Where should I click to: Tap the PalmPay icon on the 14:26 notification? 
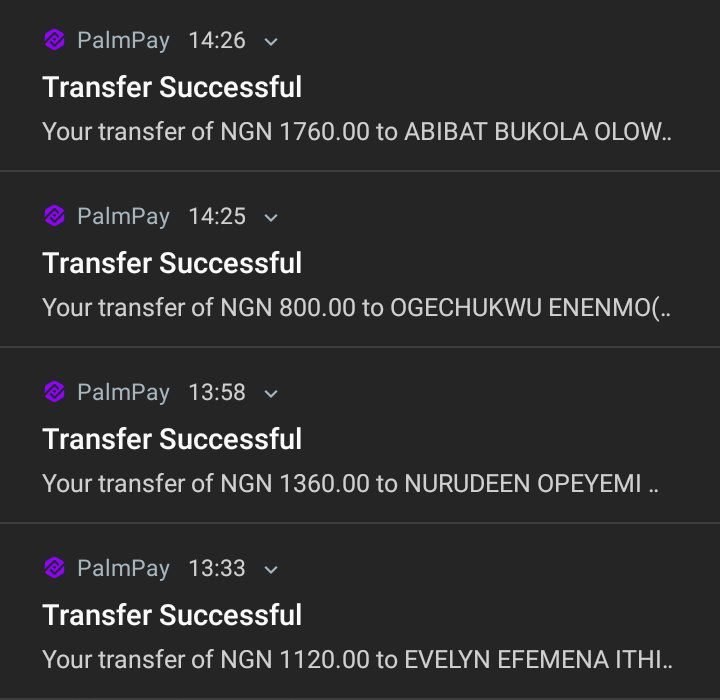(x=54, y=40)
